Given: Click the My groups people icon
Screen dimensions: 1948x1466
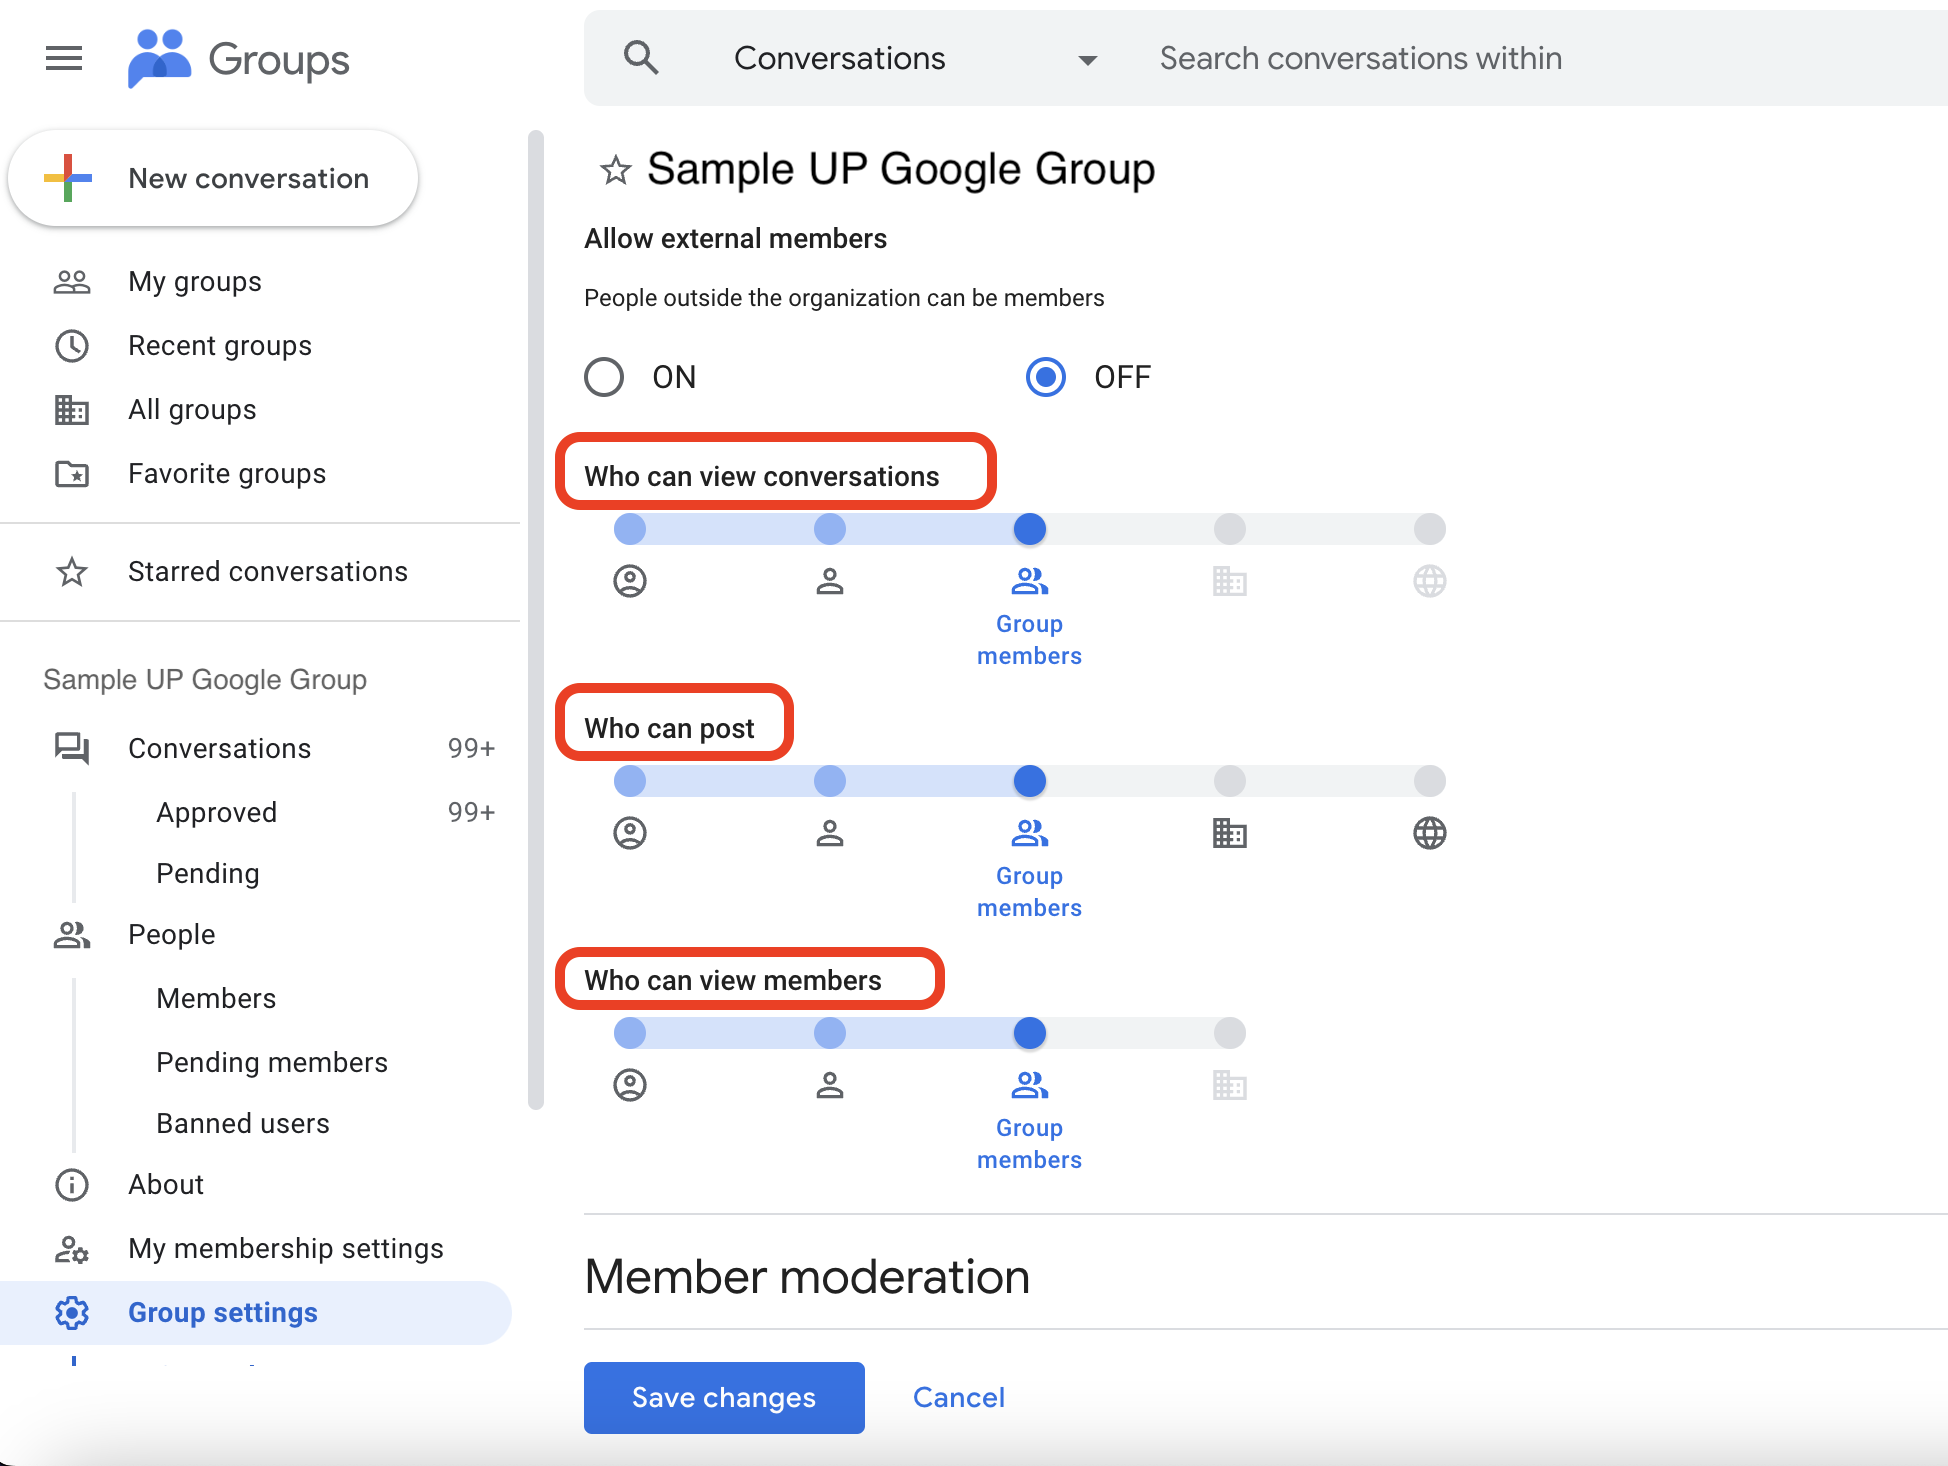Looking at the screenshot, I should tap(72, 282).
